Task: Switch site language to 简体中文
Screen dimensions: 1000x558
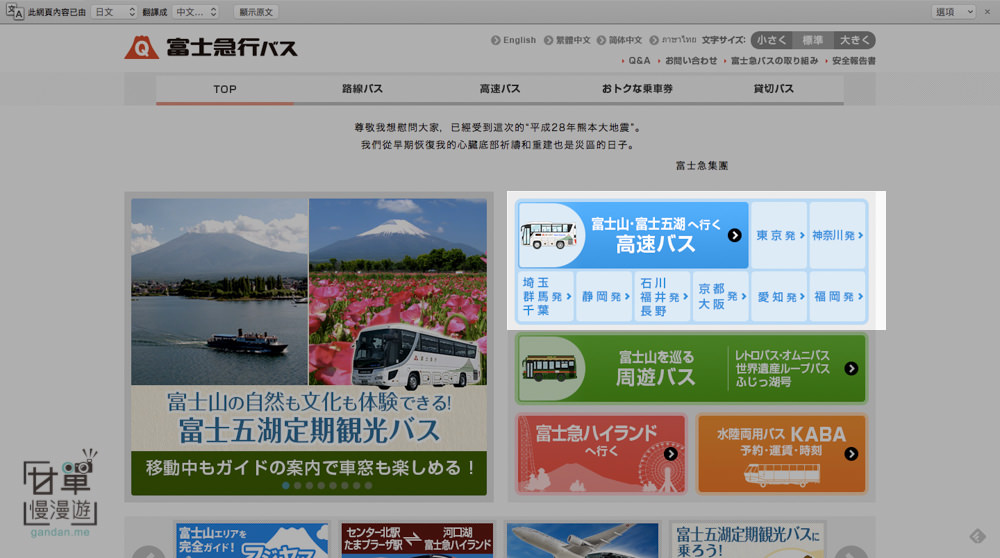Action: (619, 40)
